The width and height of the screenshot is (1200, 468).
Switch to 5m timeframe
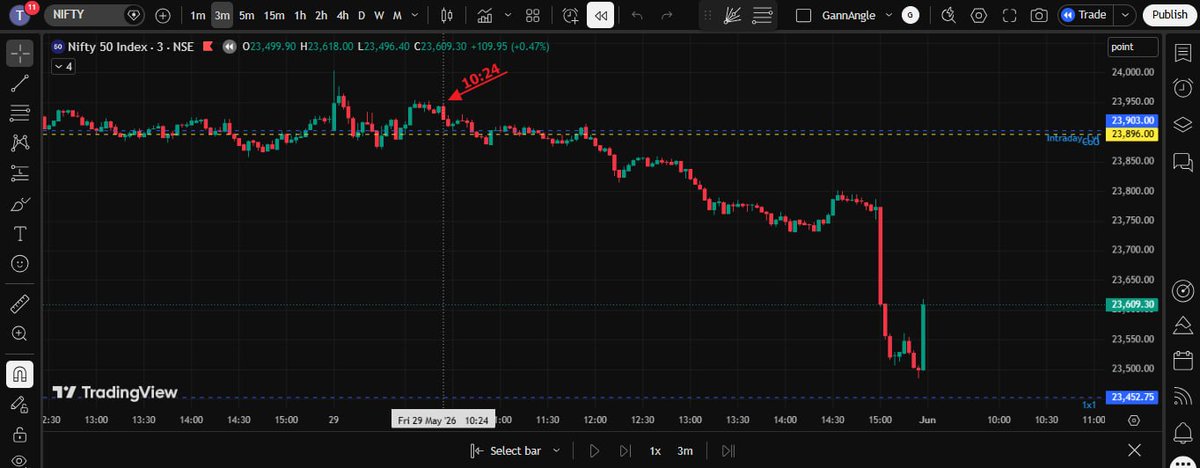coord(246,15)
